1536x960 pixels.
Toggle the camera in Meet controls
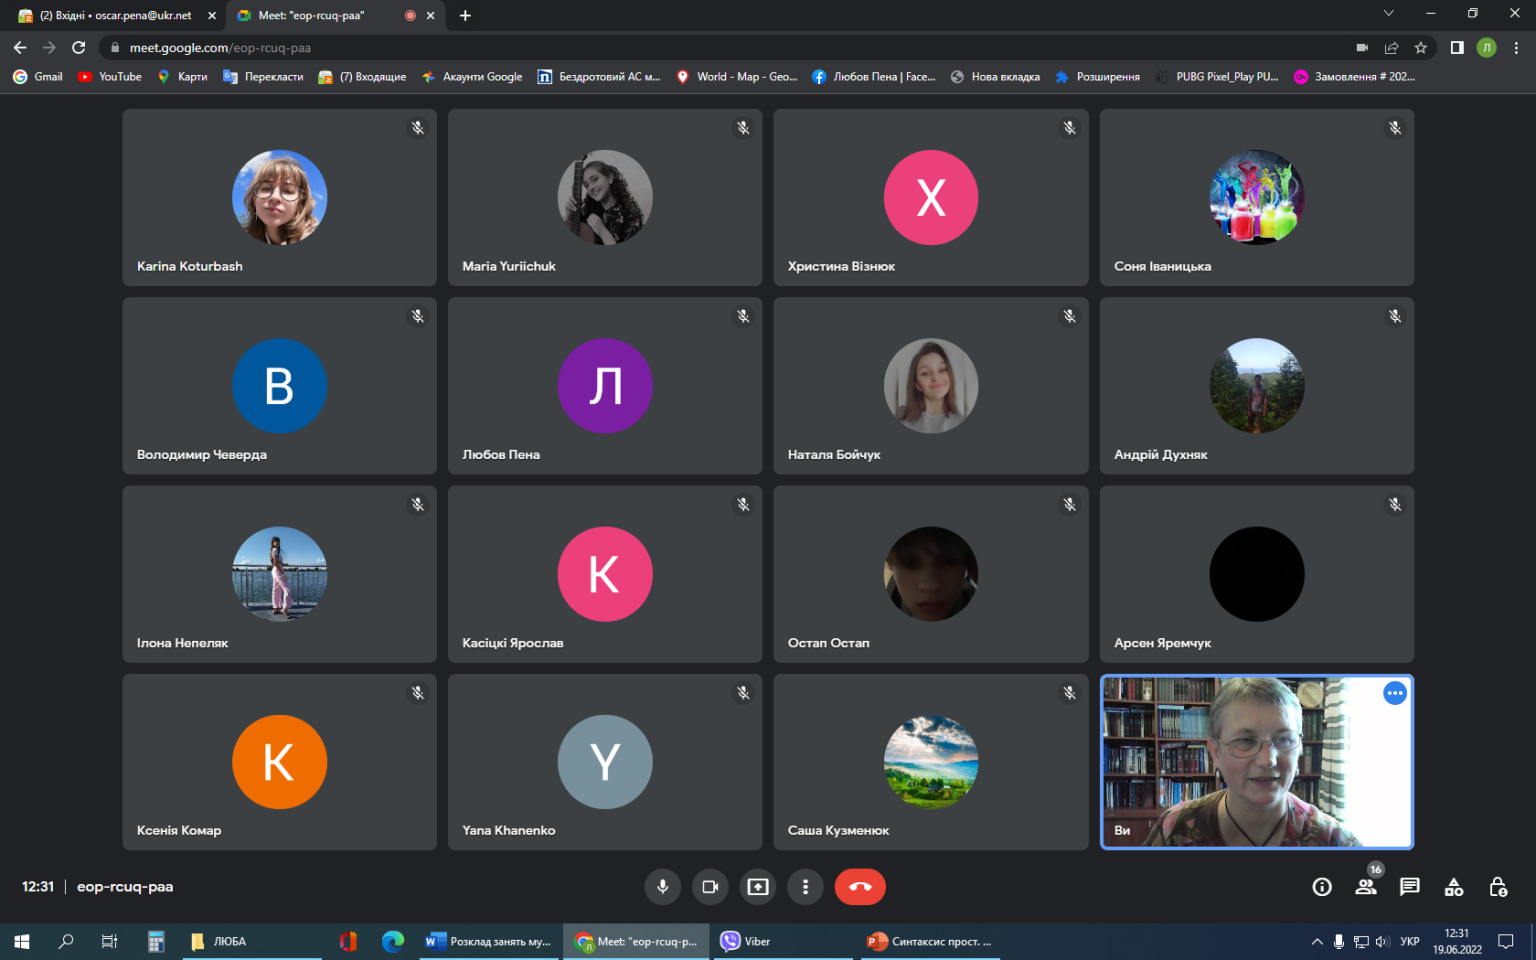(x=710, y=887)
